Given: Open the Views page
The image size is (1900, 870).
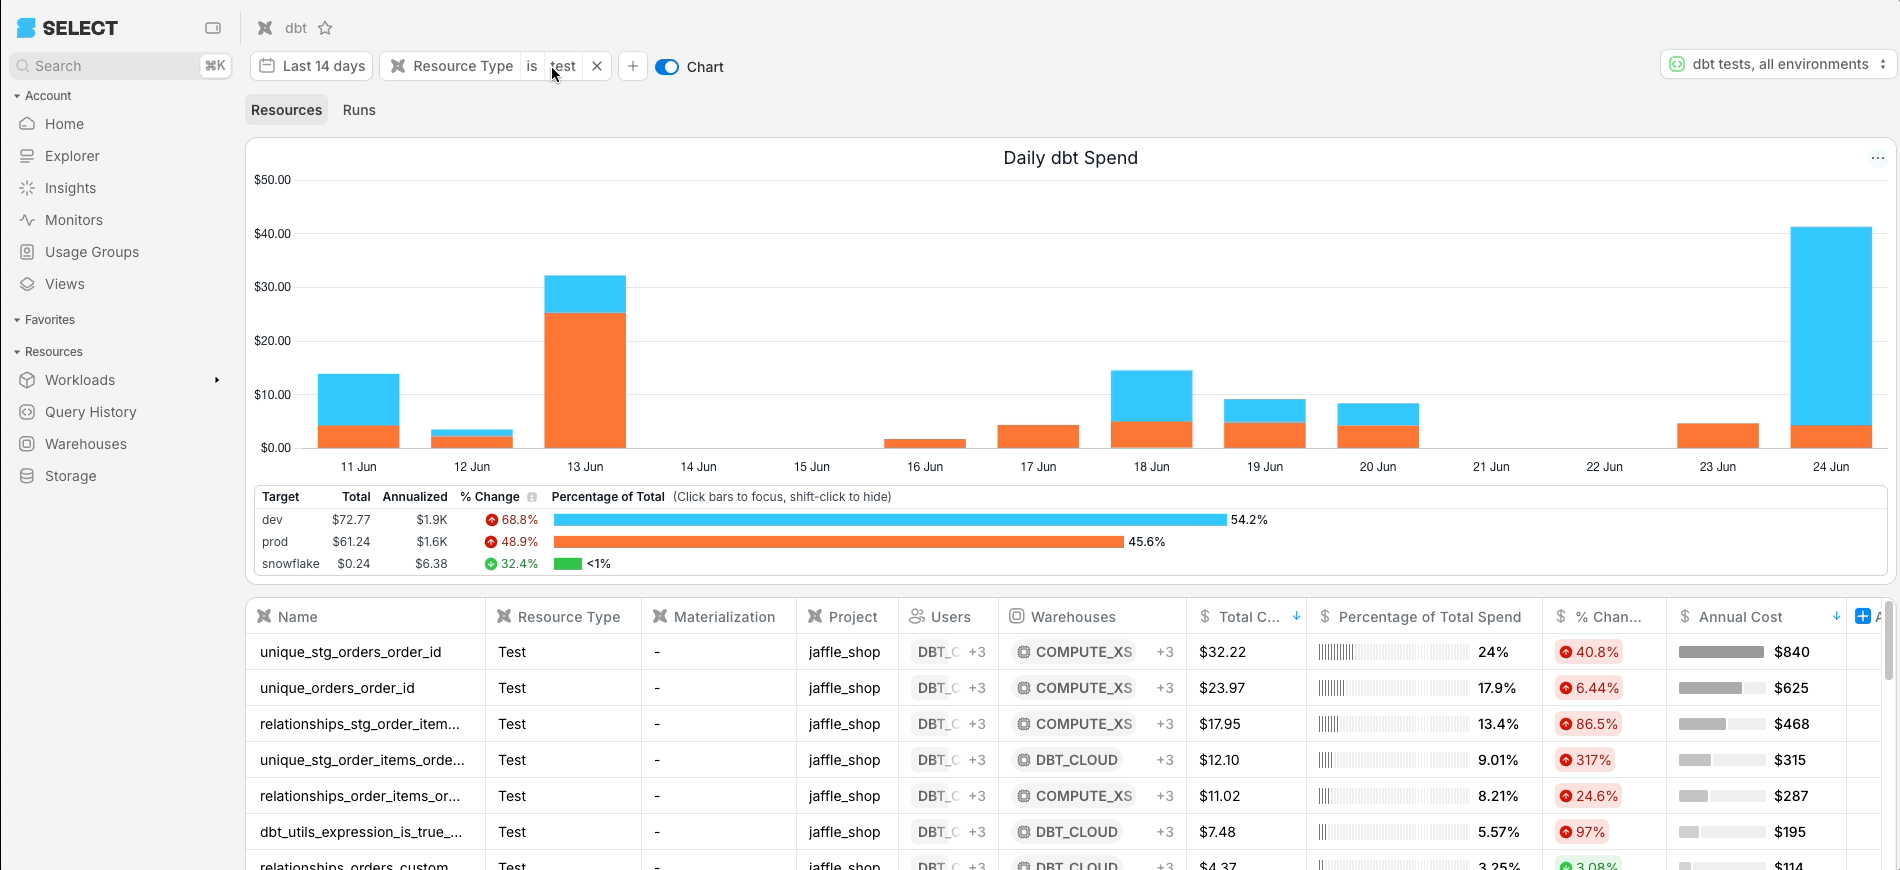Looking at the screenshot, I should click(64, 284).
